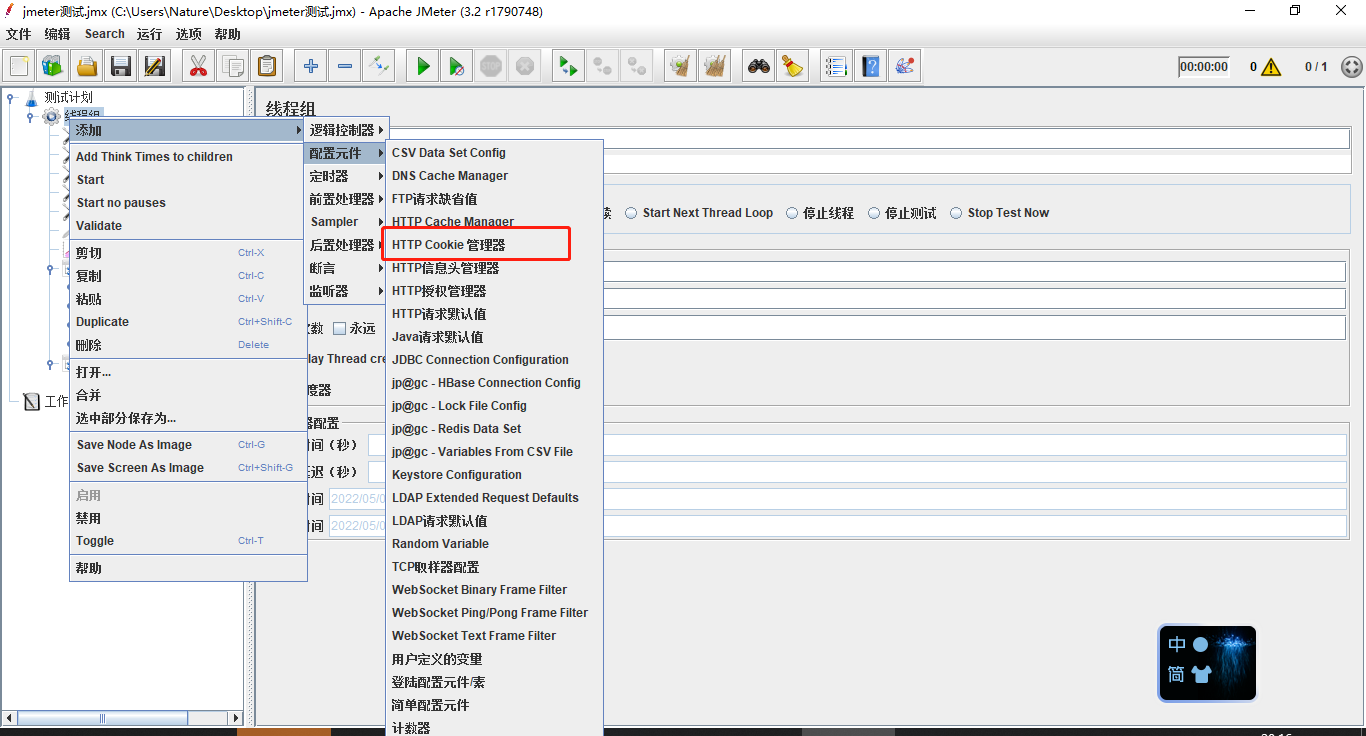Open the Templates toolbar icon
The height and width of the screenshot is (736, 1366).
[x=53, y=67]
